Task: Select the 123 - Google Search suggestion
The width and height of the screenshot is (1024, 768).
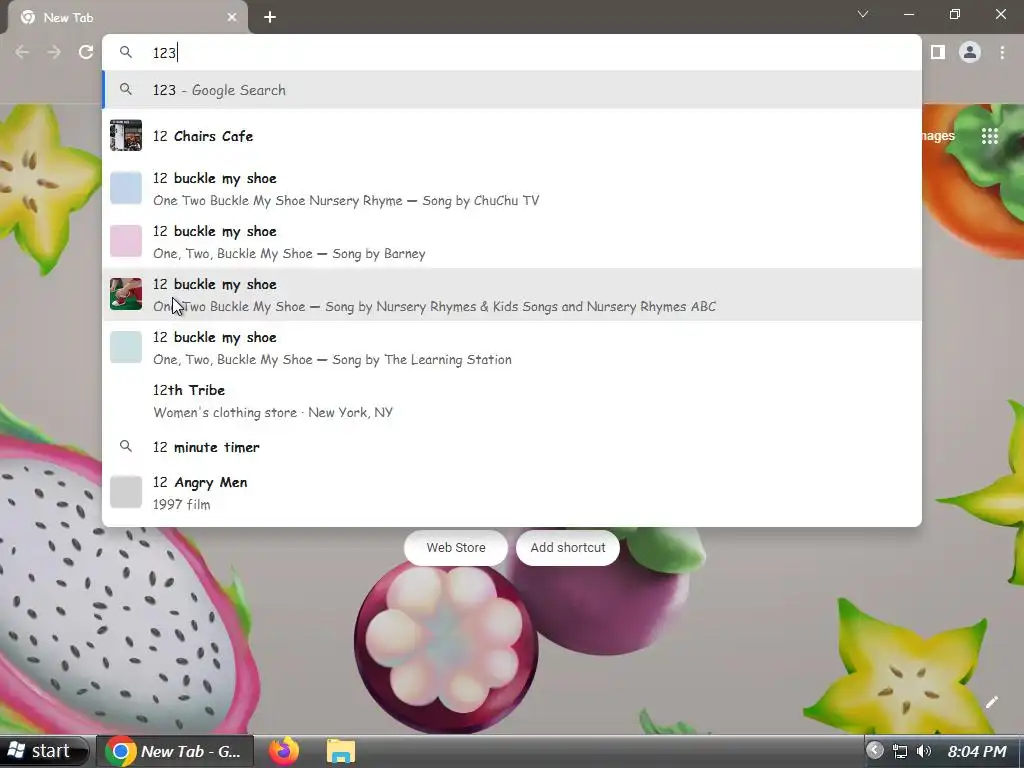Action: pos(511,90)
